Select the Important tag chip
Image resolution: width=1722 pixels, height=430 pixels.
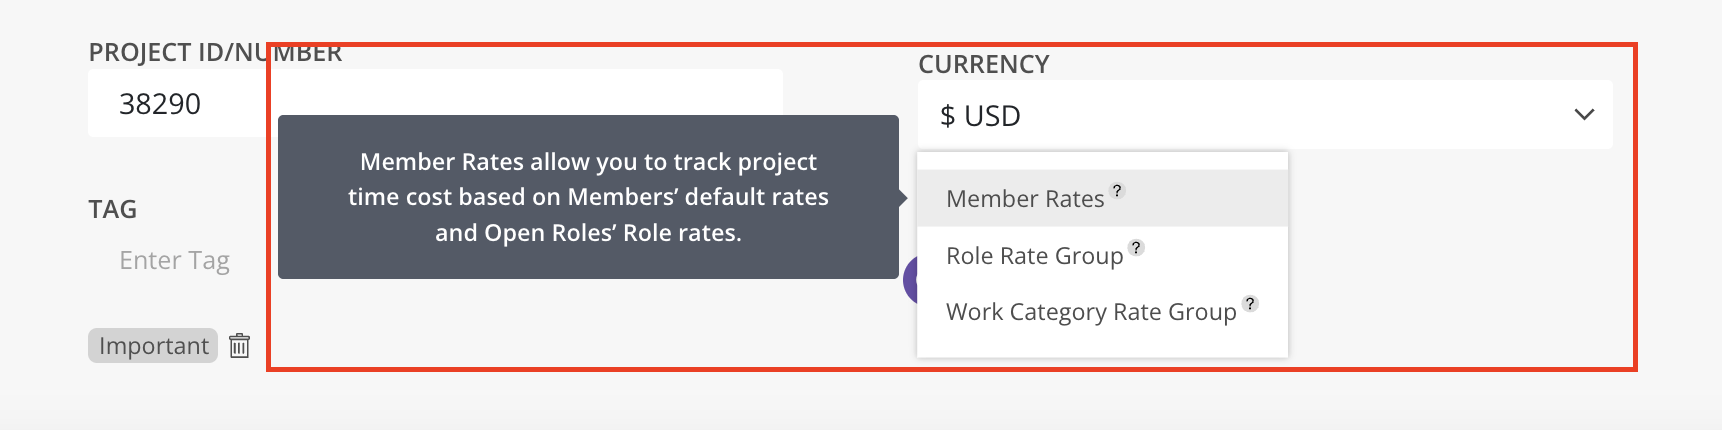coord(153,346)
